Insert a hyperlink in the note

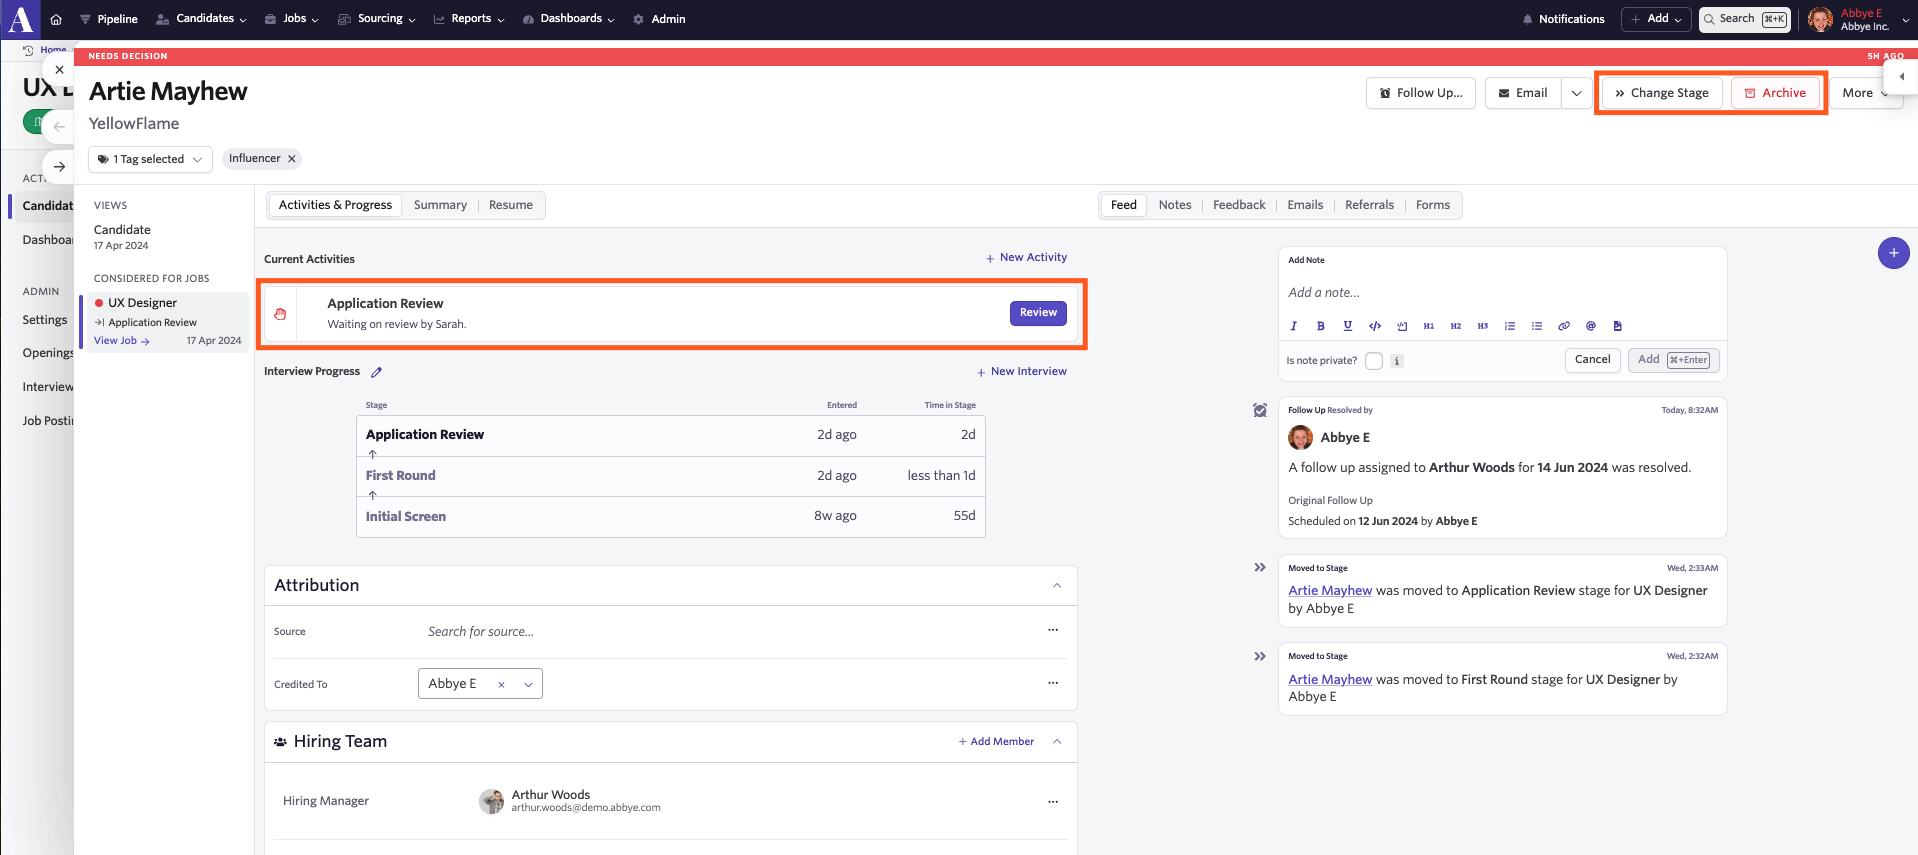coord(1564,326)
